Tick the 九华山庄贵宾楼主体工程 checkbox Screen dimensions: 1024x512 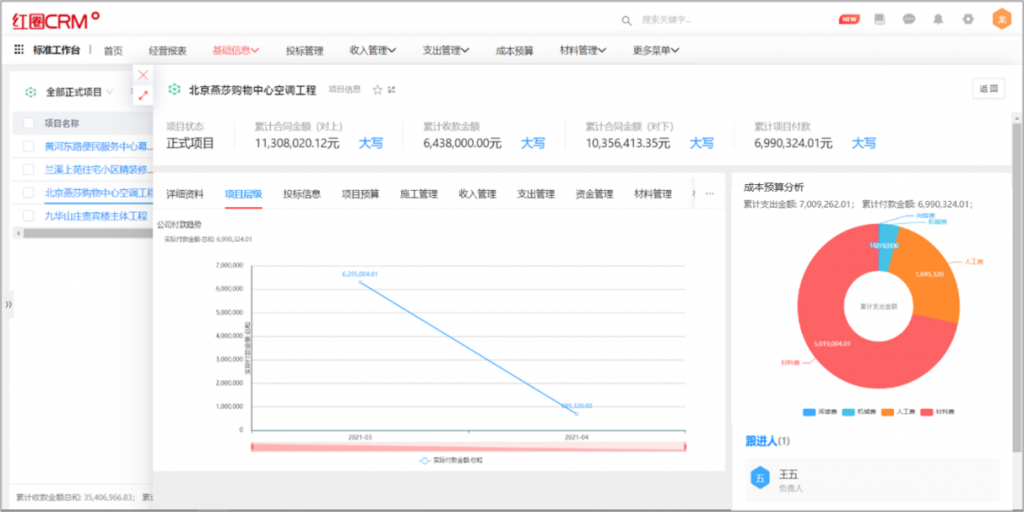[27, 216]
